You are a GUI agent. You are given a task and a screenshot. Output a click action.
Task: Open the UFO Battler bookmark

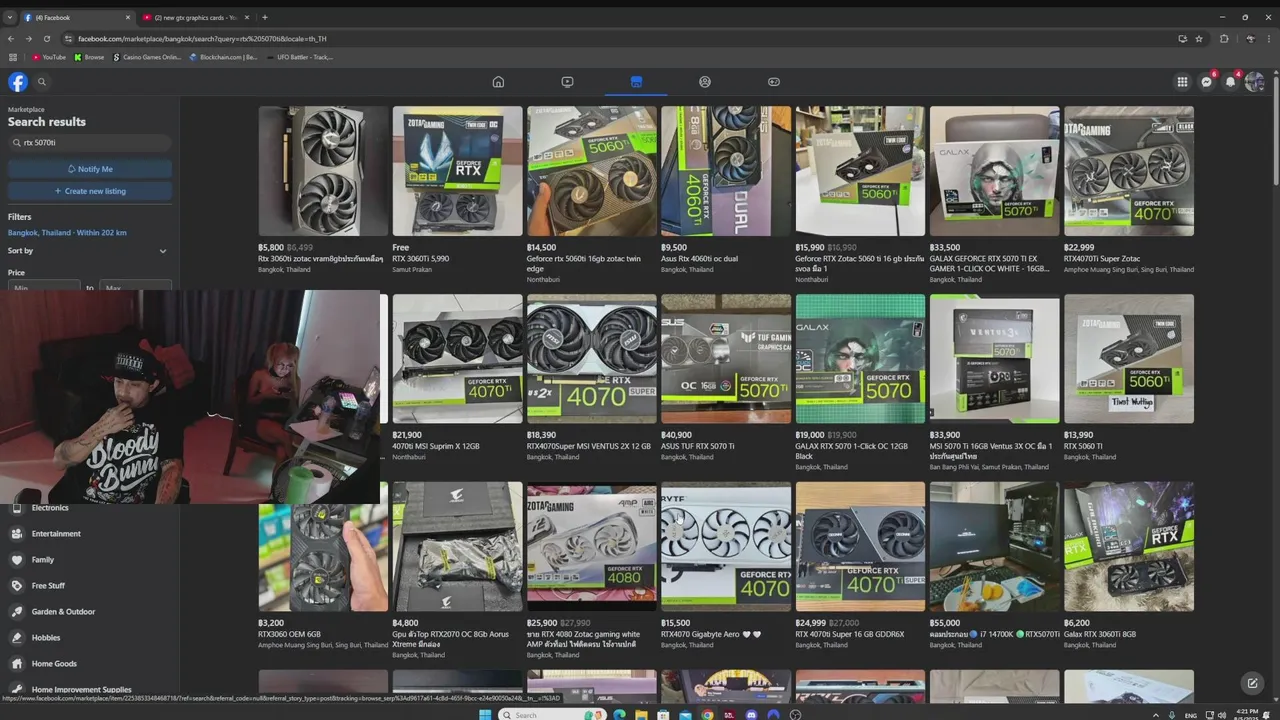(x=300, y=57)
